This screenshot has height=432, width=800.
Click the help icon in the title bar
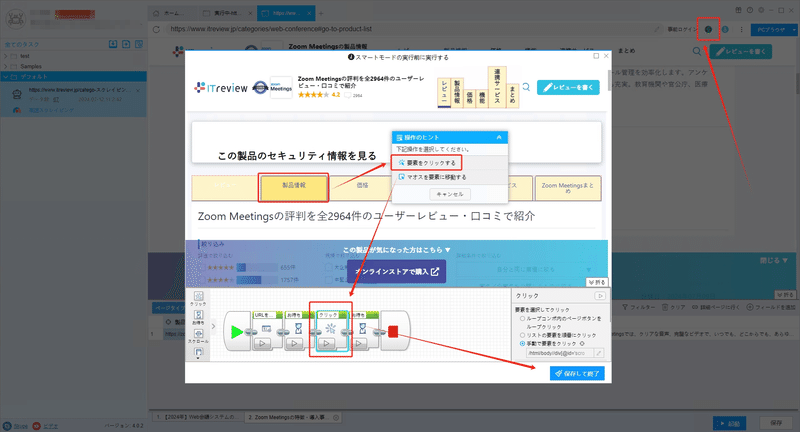coord(749,10)
